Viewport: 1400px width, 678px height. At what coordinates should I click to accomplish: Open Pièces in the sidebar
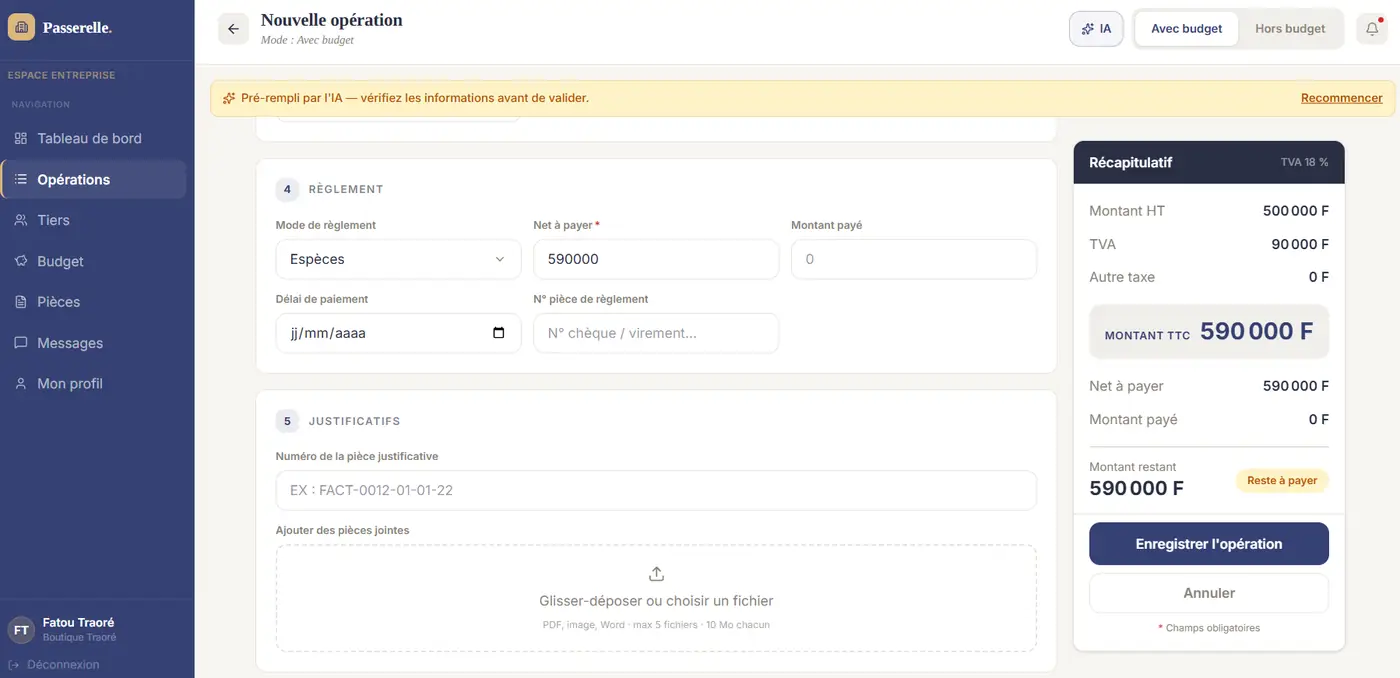93,302
